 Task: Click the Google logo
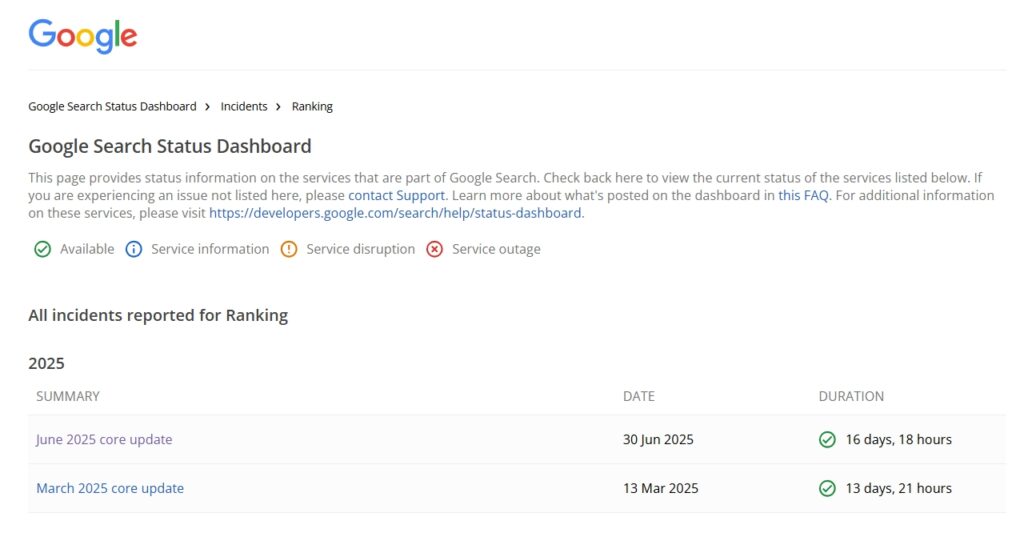83,35
